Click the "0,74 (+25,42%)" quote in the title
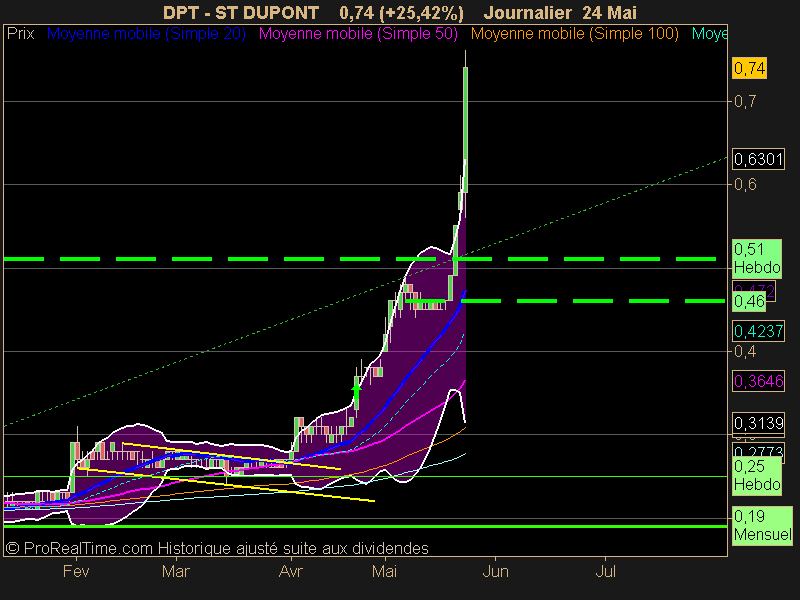 click(402, 13)
